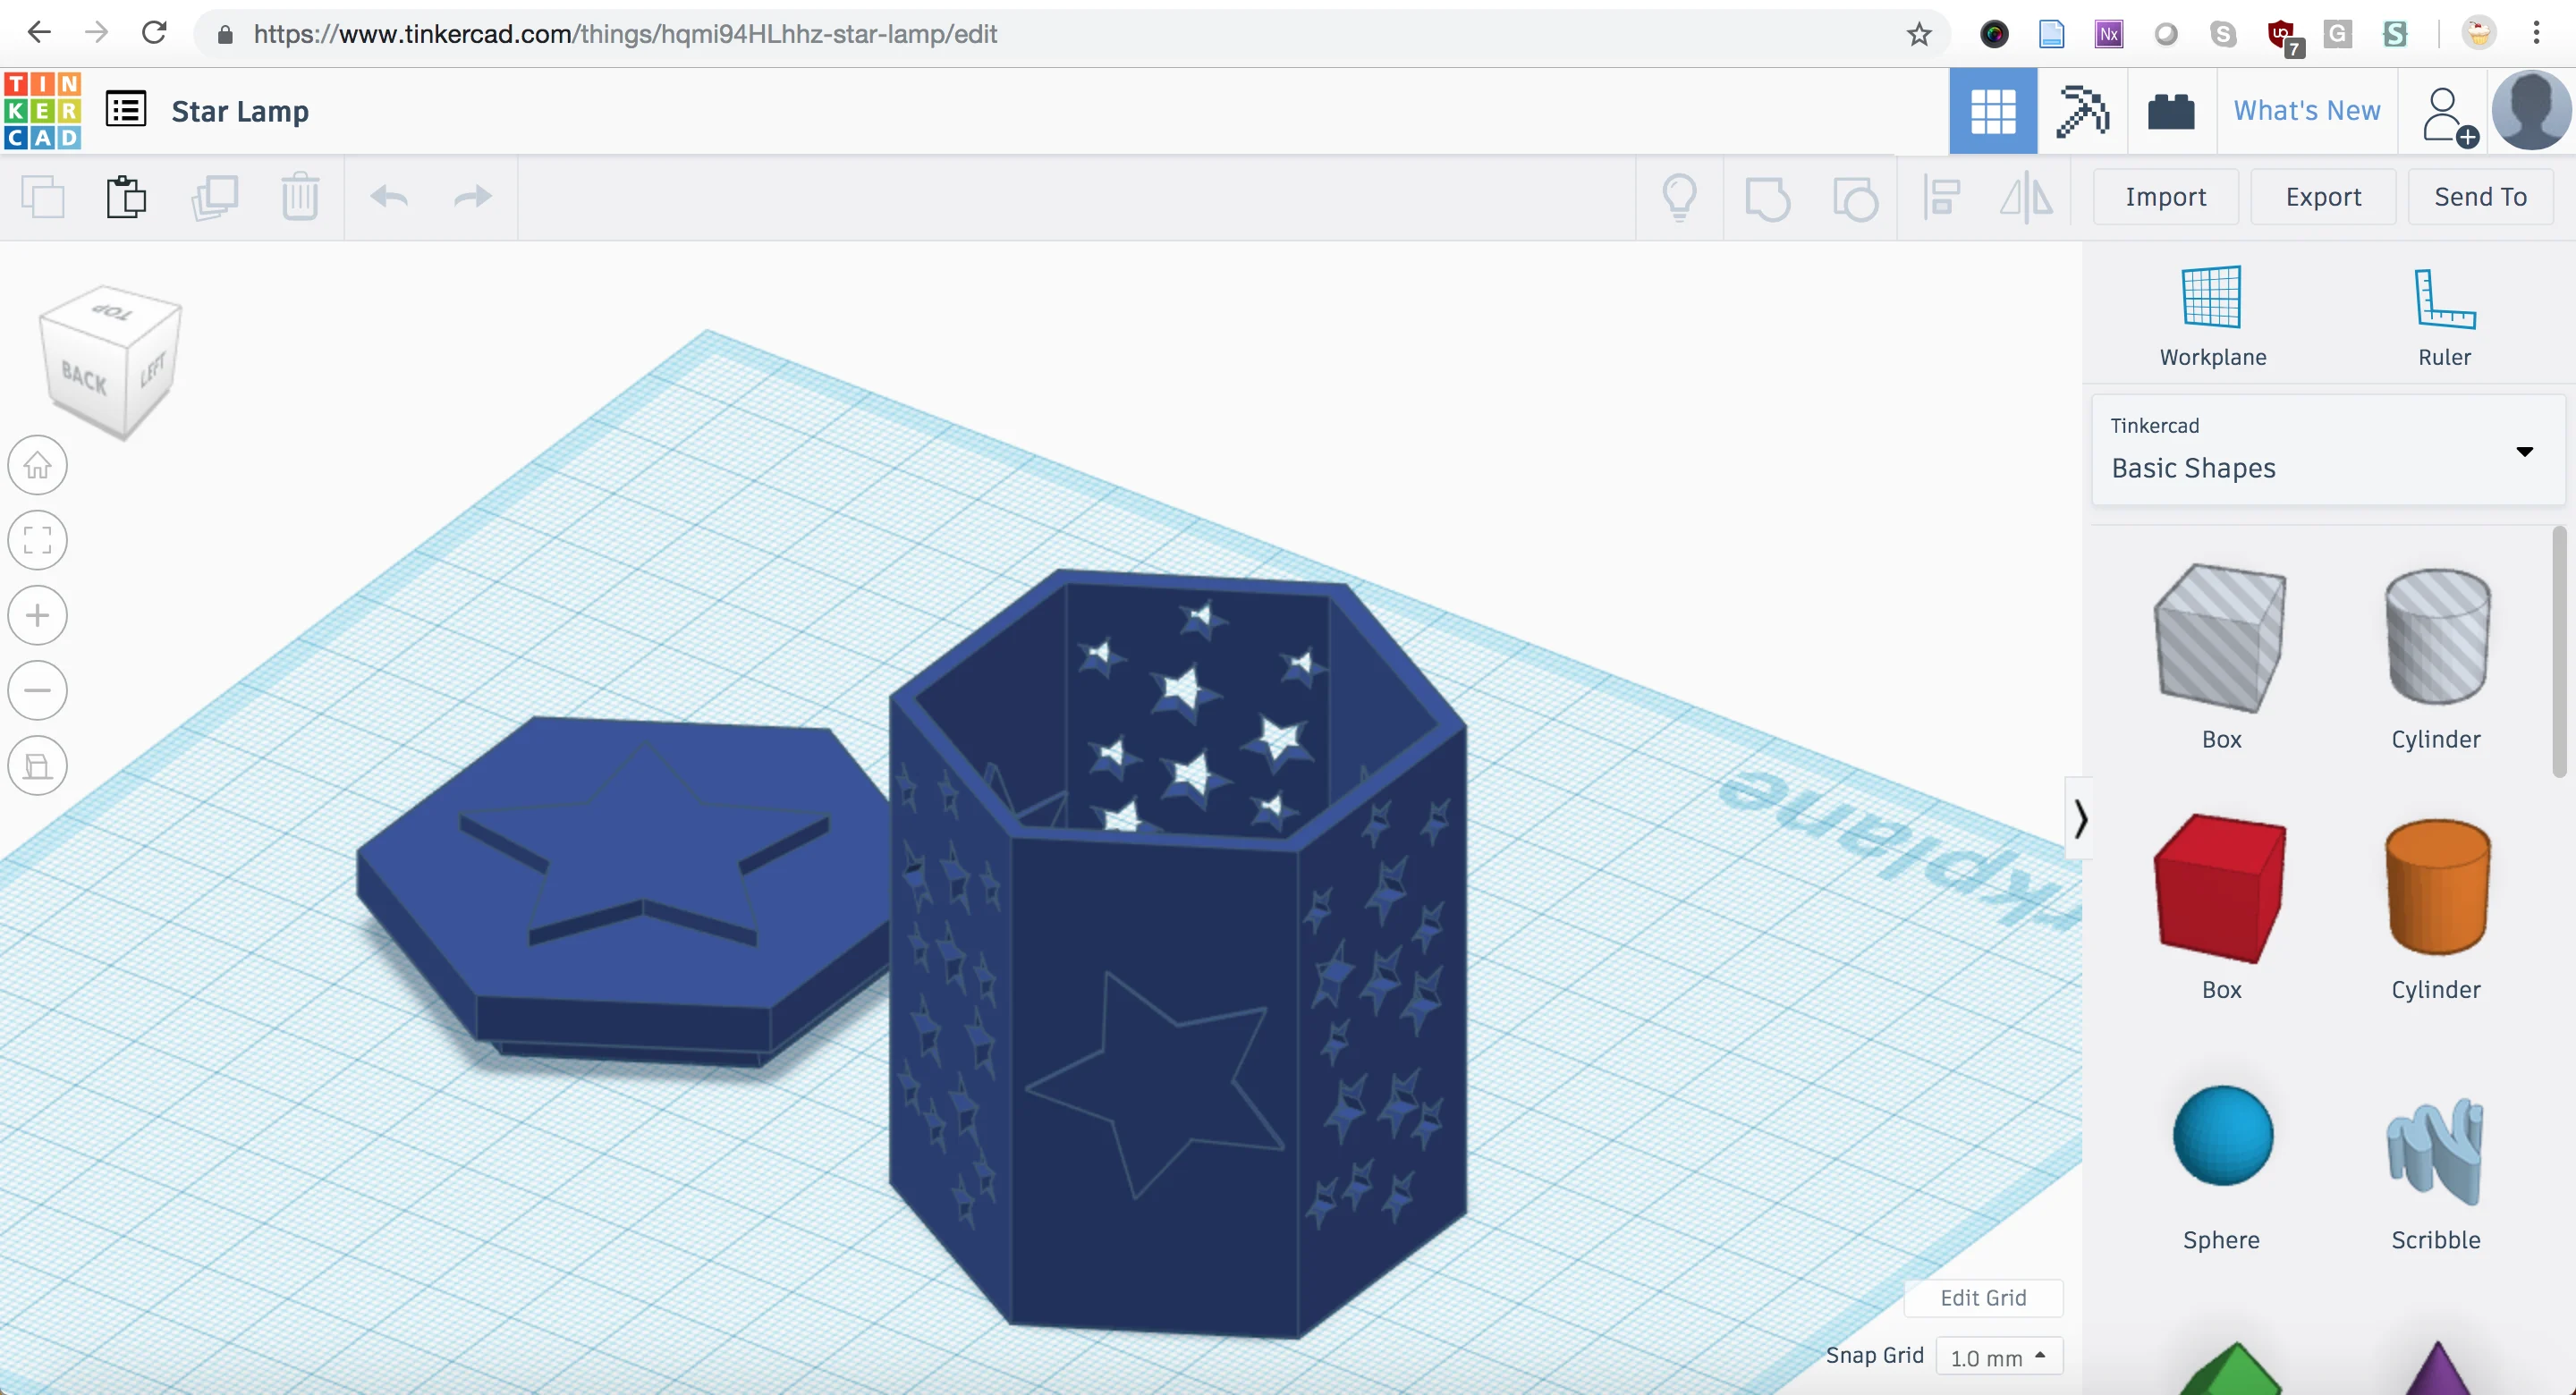Viewport: 2576px width, 1395px height.
Task: Click the Export button
Action: [x=2323, y=197]
